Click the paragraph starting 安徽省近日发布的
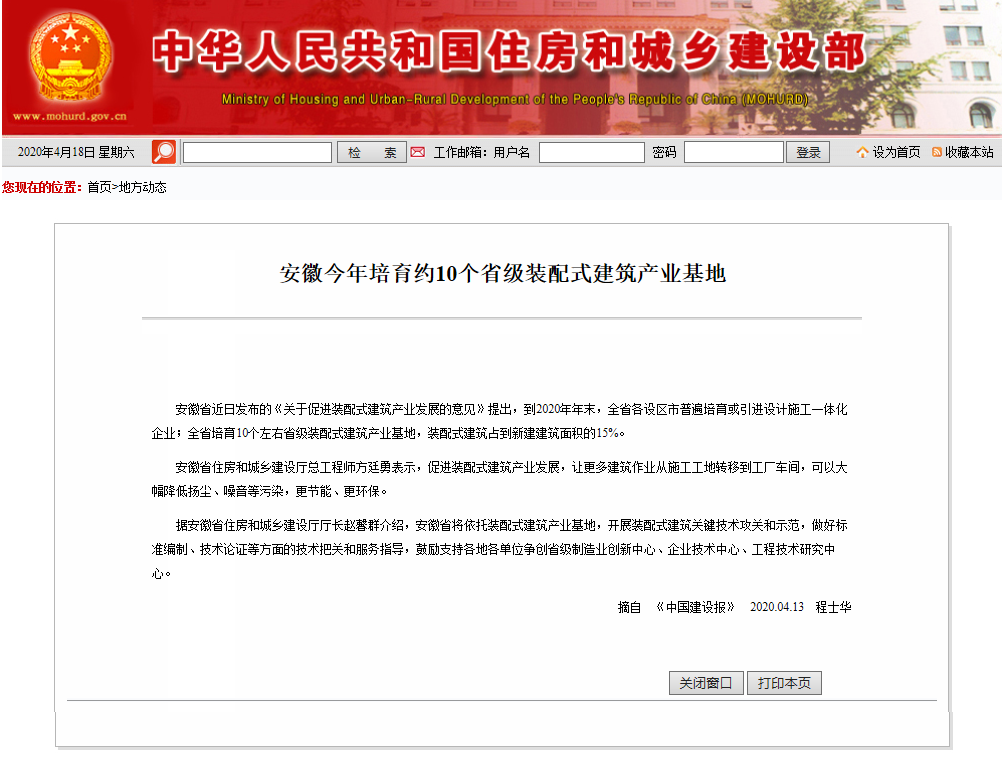Screen dimensions: 1006x759 (500, 422)
